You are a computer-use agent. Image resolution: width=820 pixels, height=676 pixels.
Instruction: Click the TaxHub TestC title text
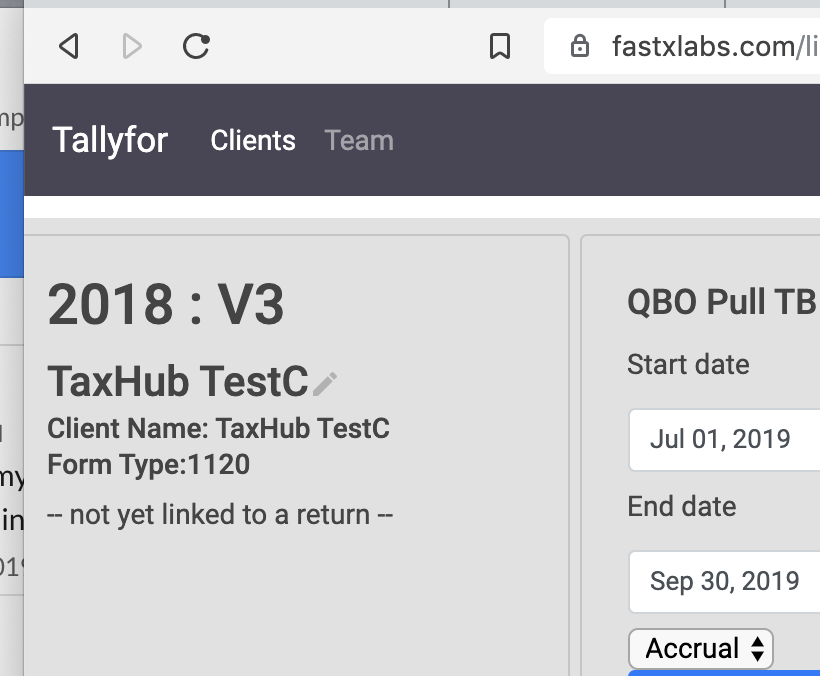click(178, 381)
